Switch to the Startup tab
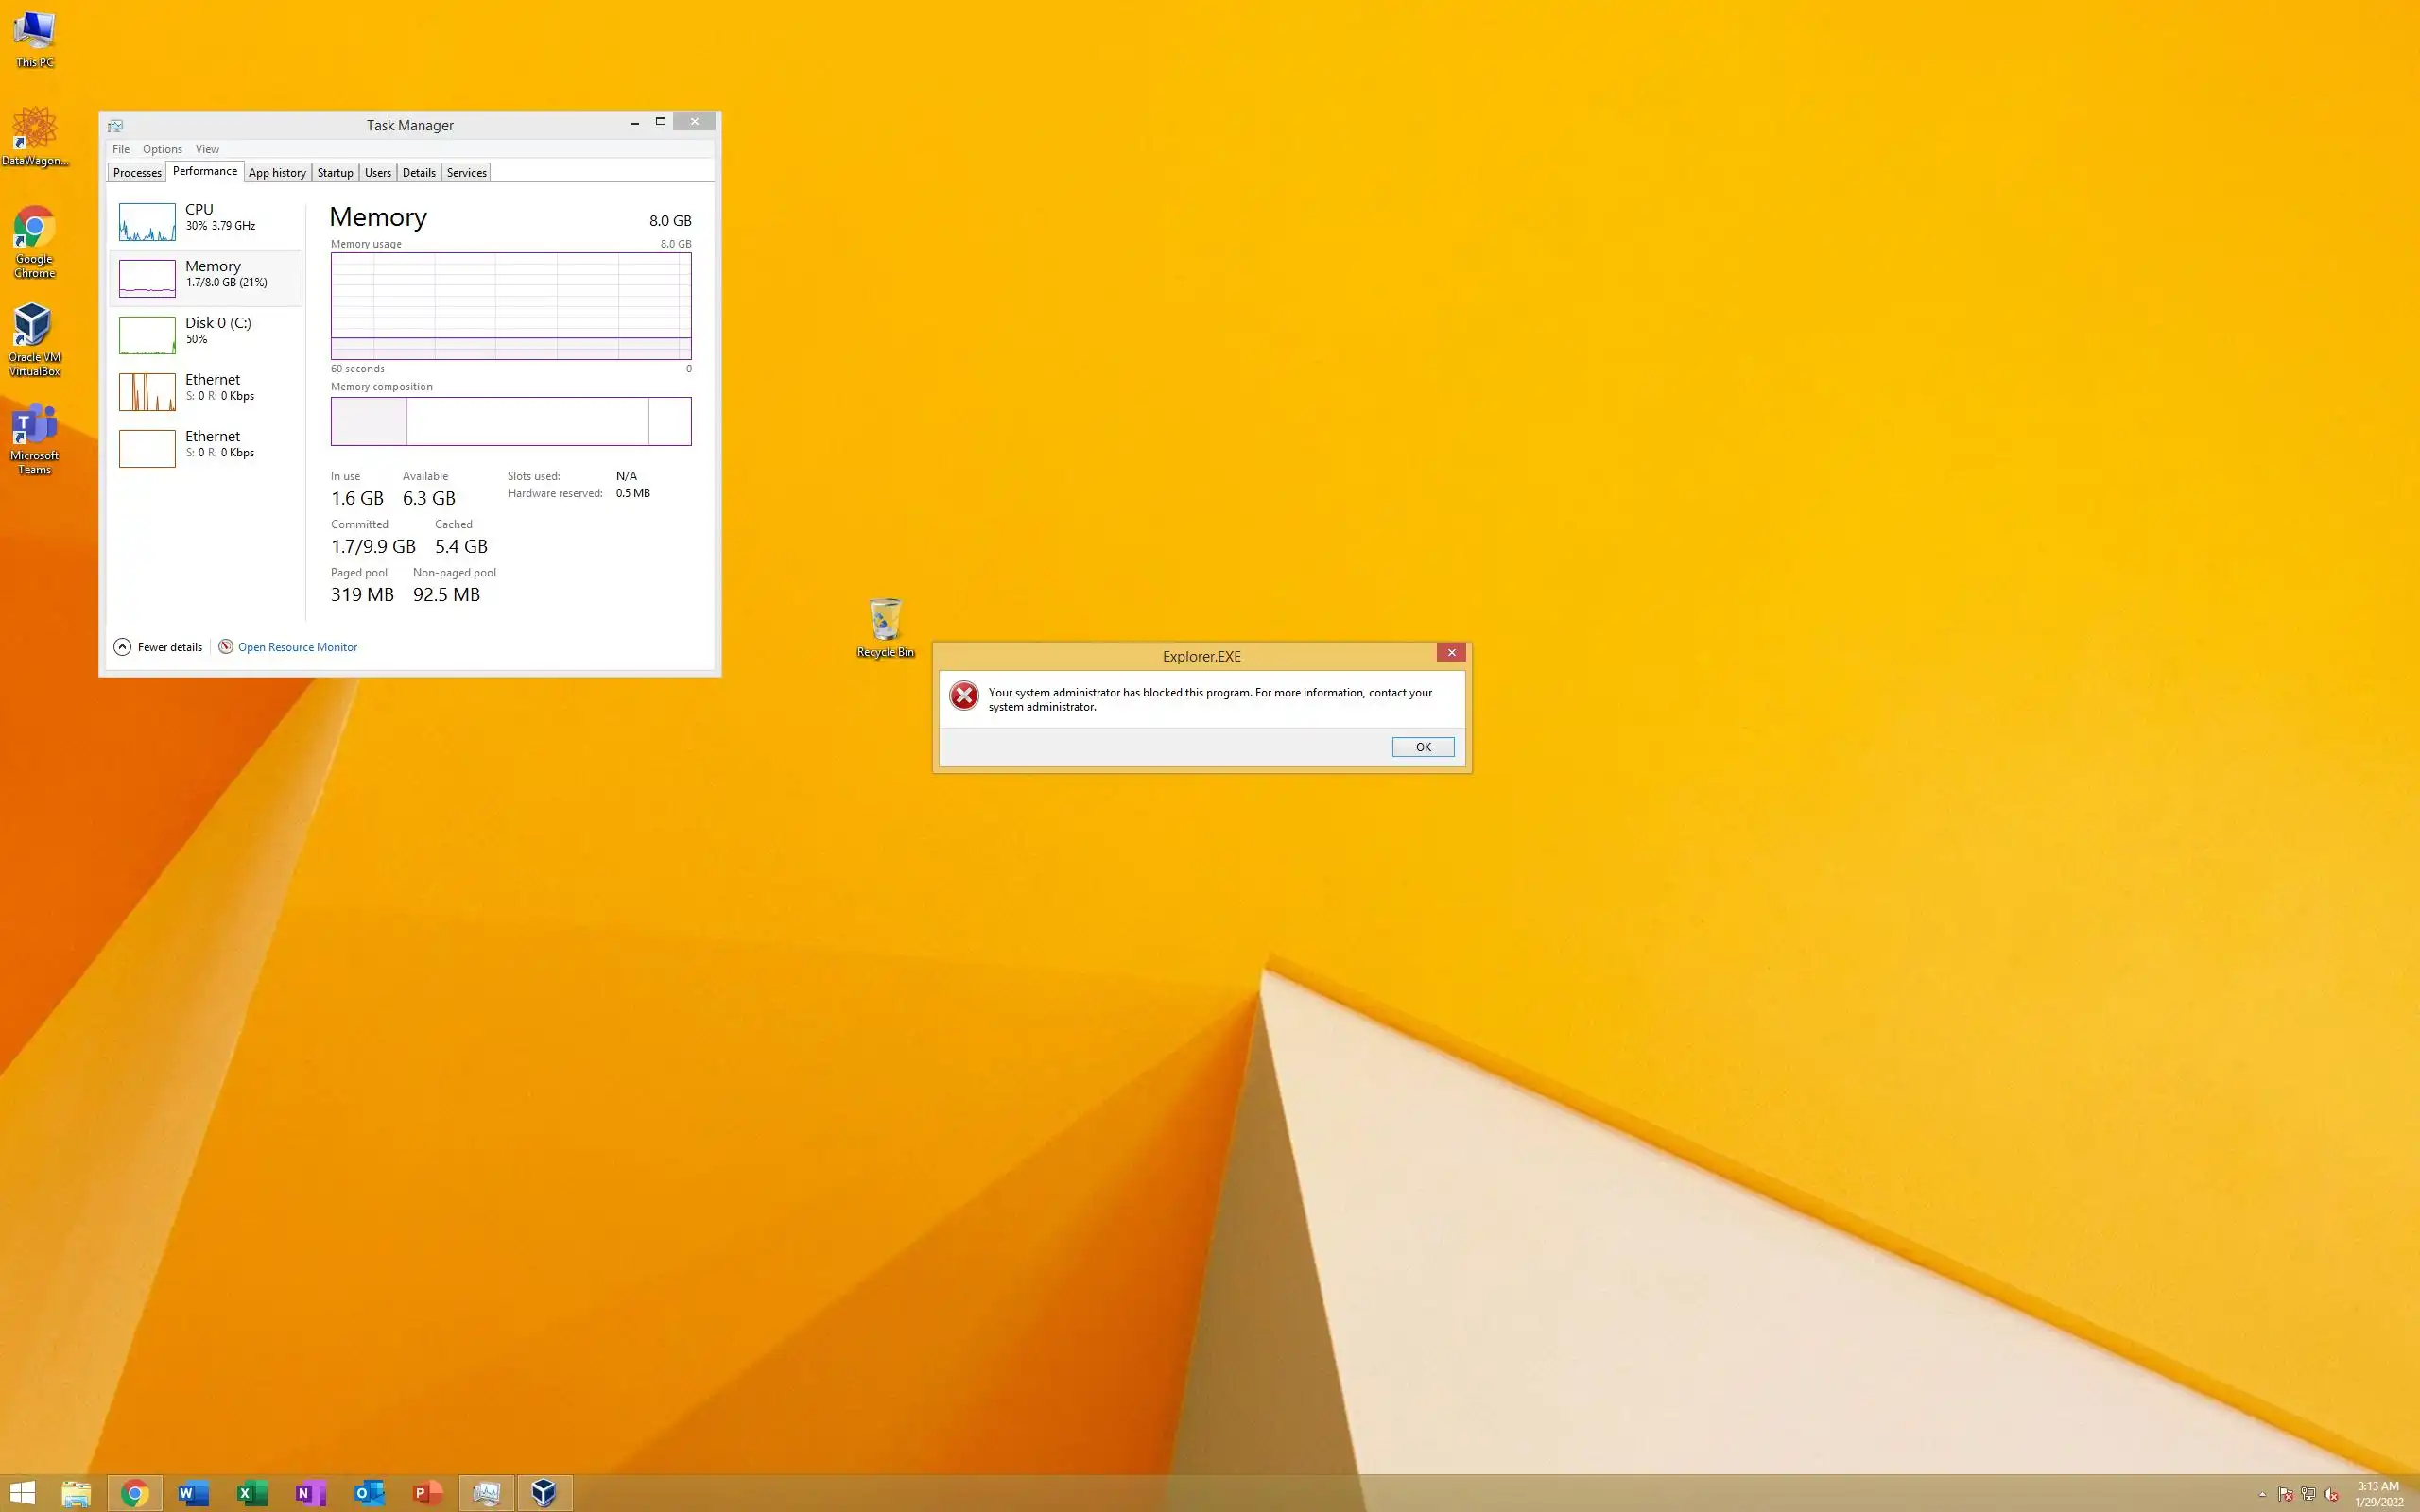 (x=335, y=173)
